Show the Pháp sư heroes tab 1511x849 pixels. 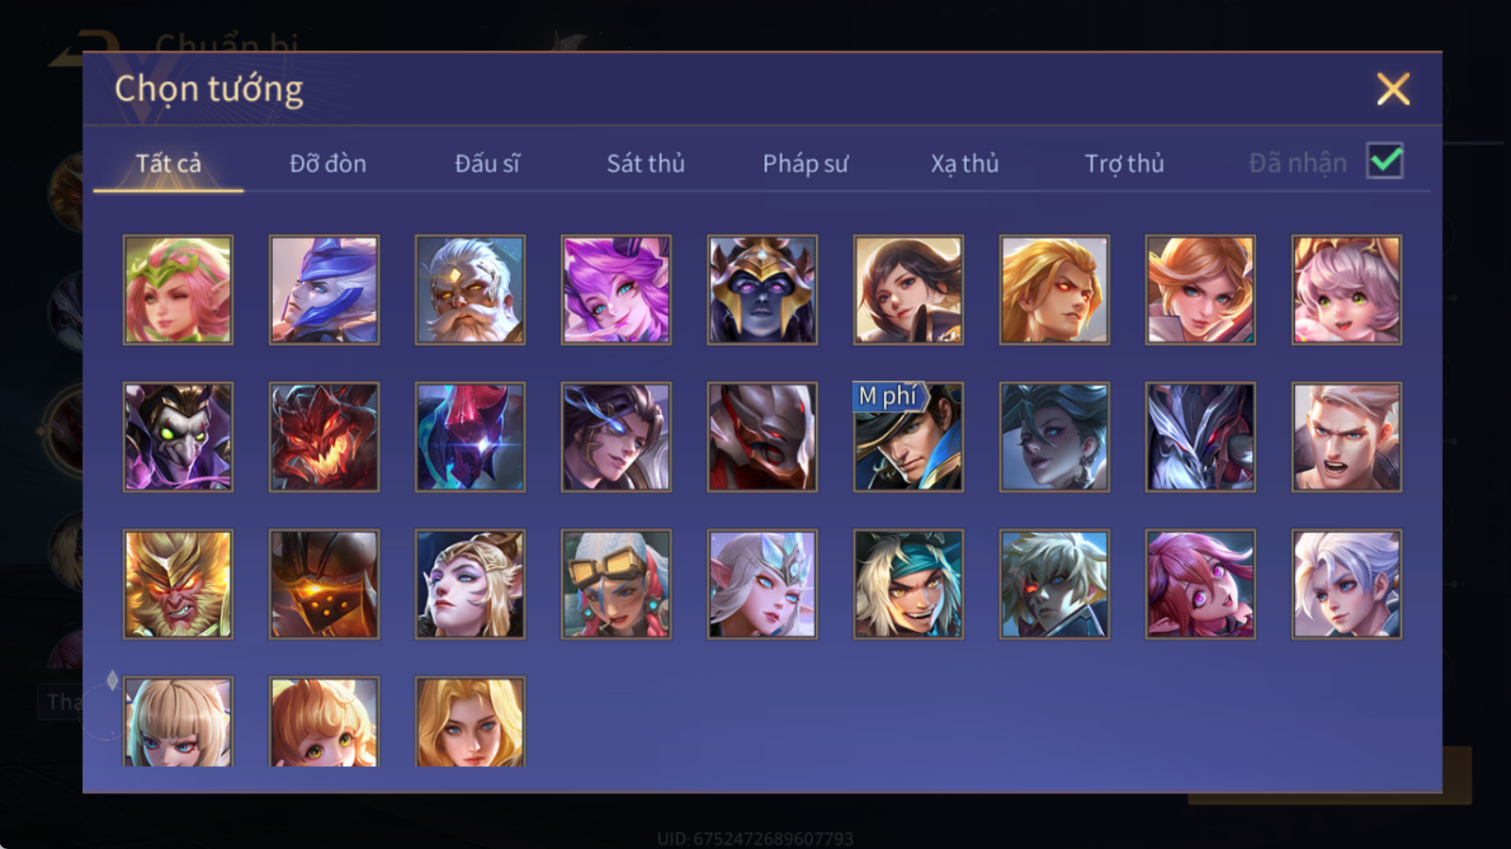pyautogui.click(x=805, y=163)
